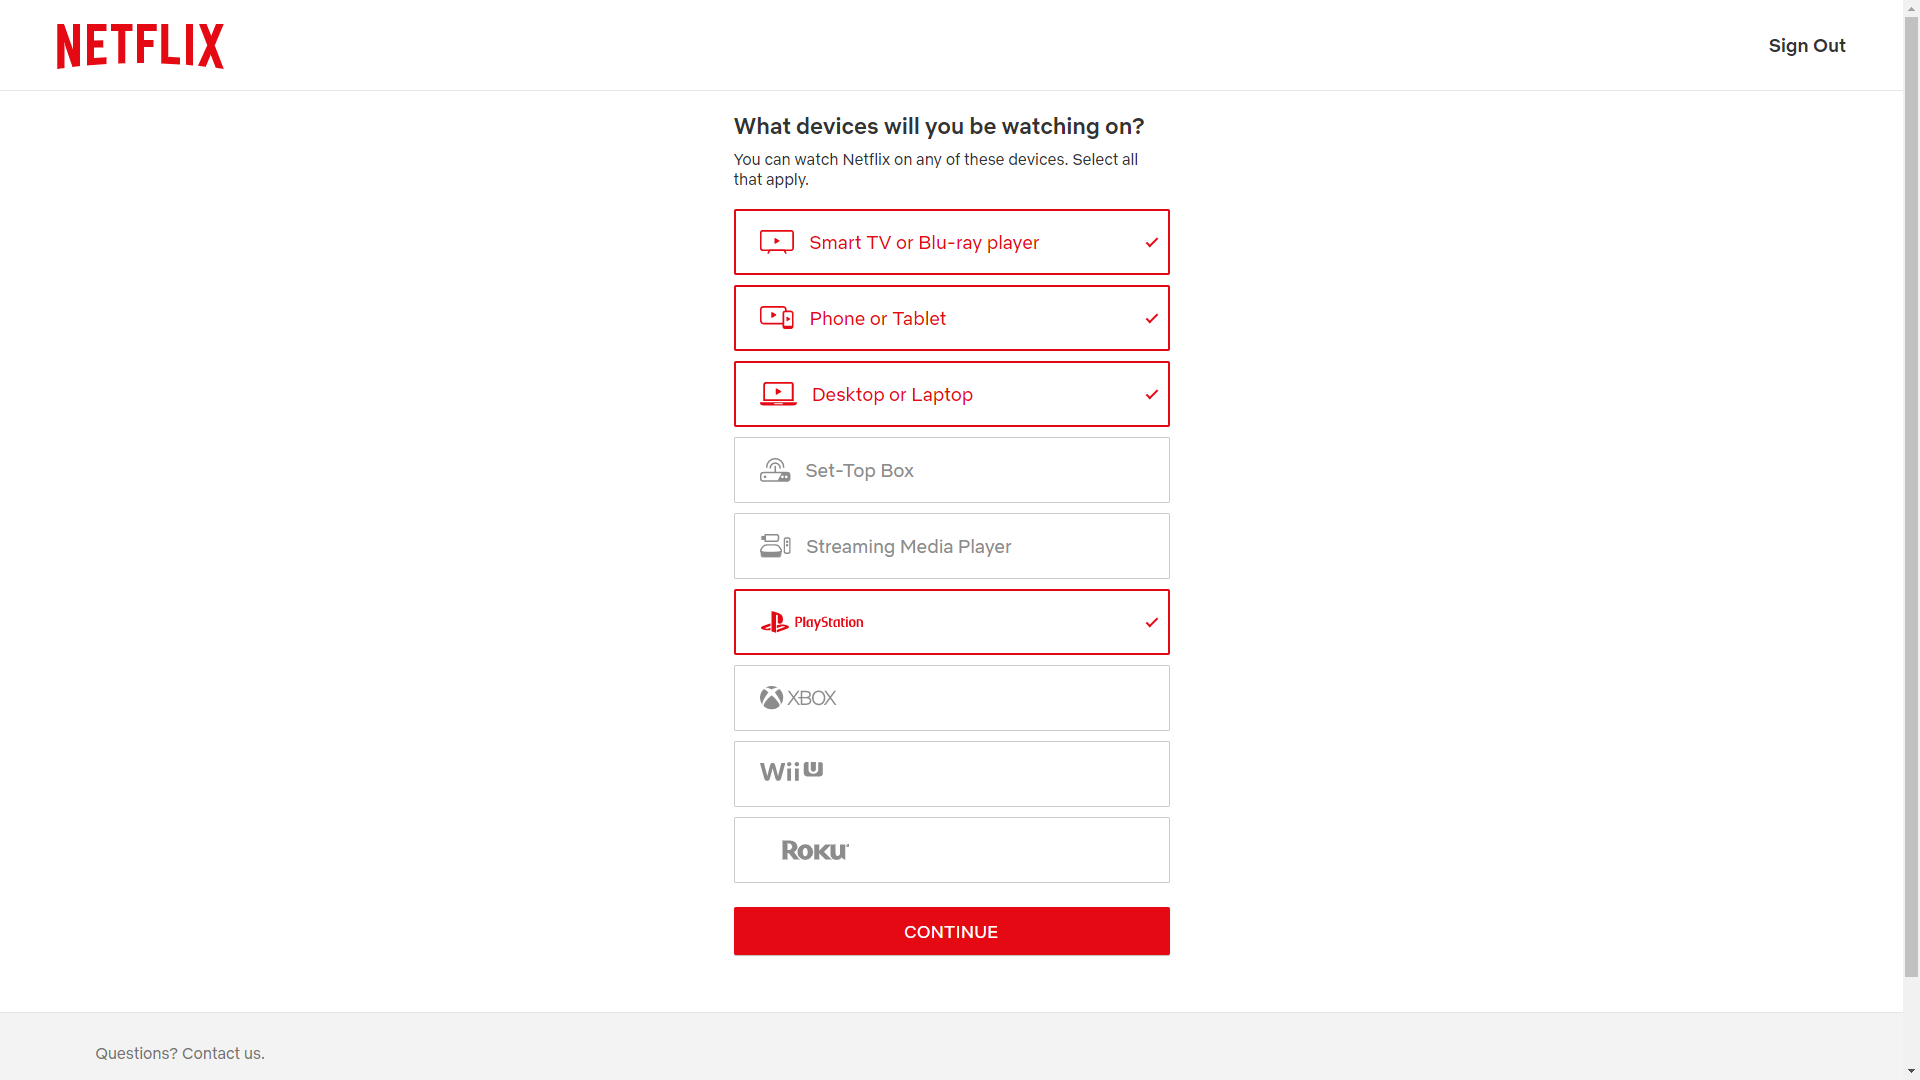Click the Smart TV icon
The width and height of the screenshot is (1920, 1080).
777,242
